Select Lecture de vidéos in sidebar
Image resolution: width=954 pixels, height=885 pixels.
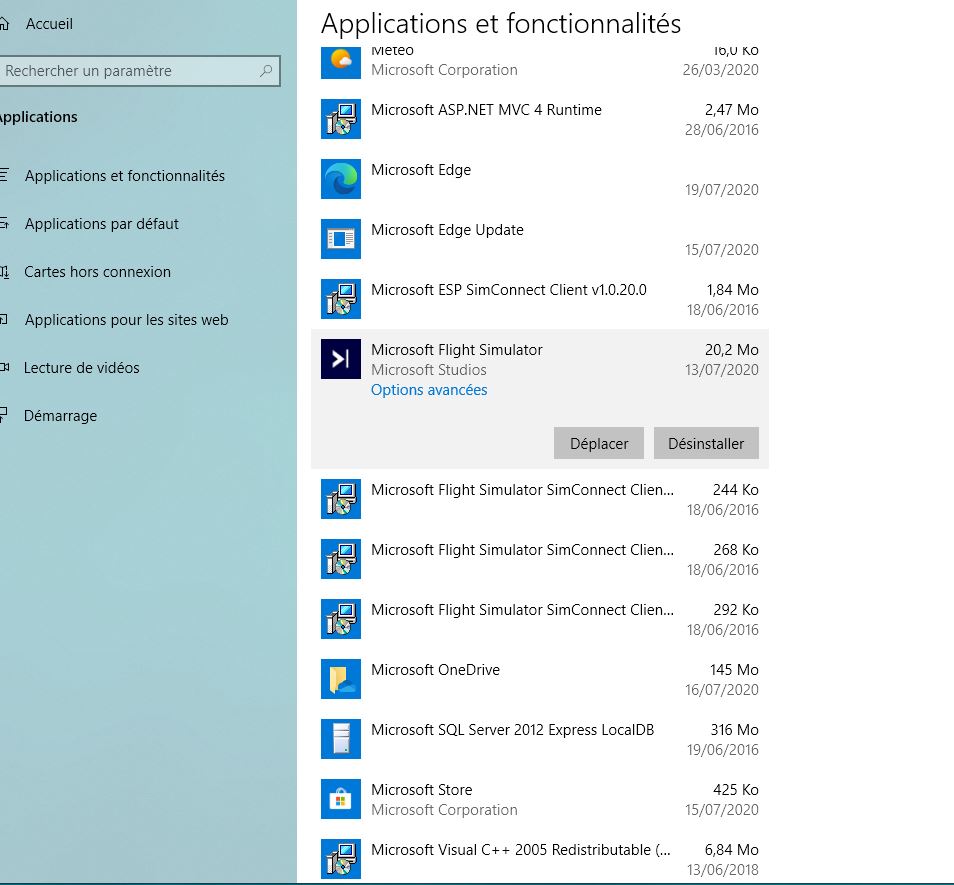point(82,368)
